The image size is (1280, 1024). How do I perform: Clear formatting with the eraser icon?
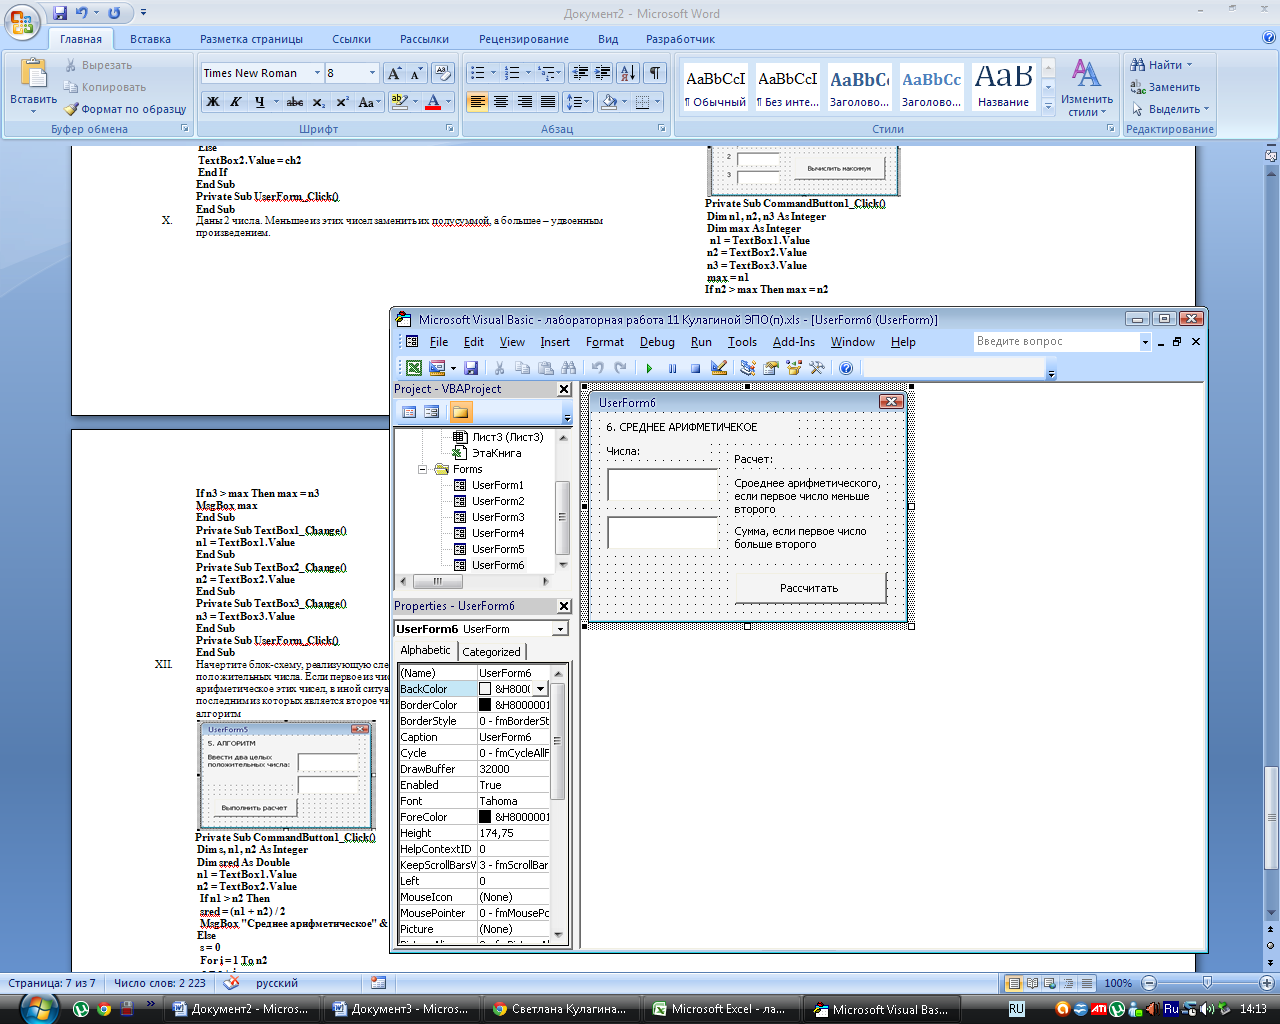(443, 73)
